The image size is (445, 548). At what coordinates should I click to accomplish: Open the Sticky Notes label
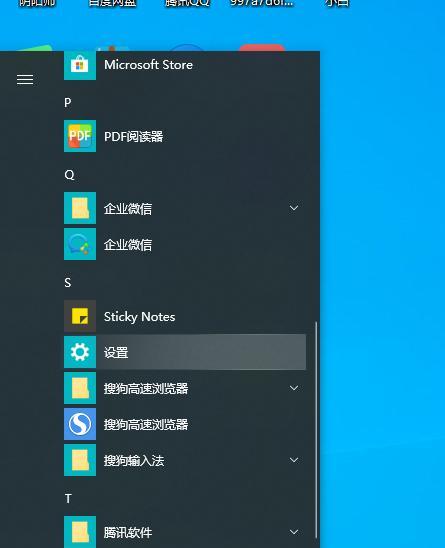pos(139,317)
